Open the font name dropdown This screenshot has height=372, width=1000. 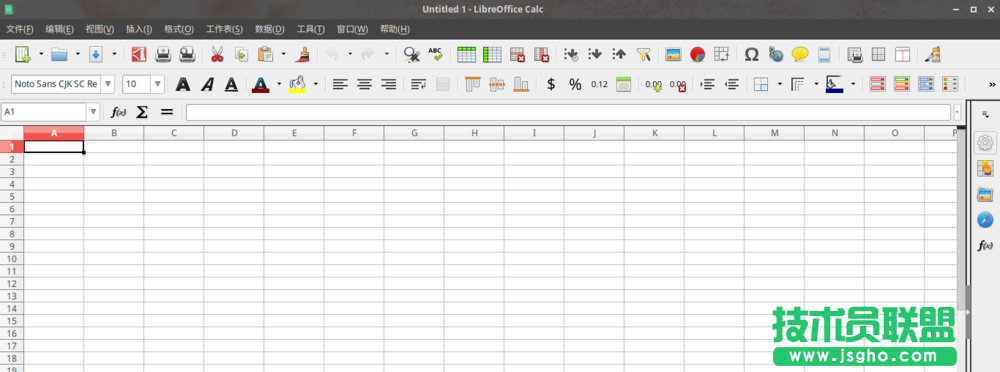click(108, 84)
